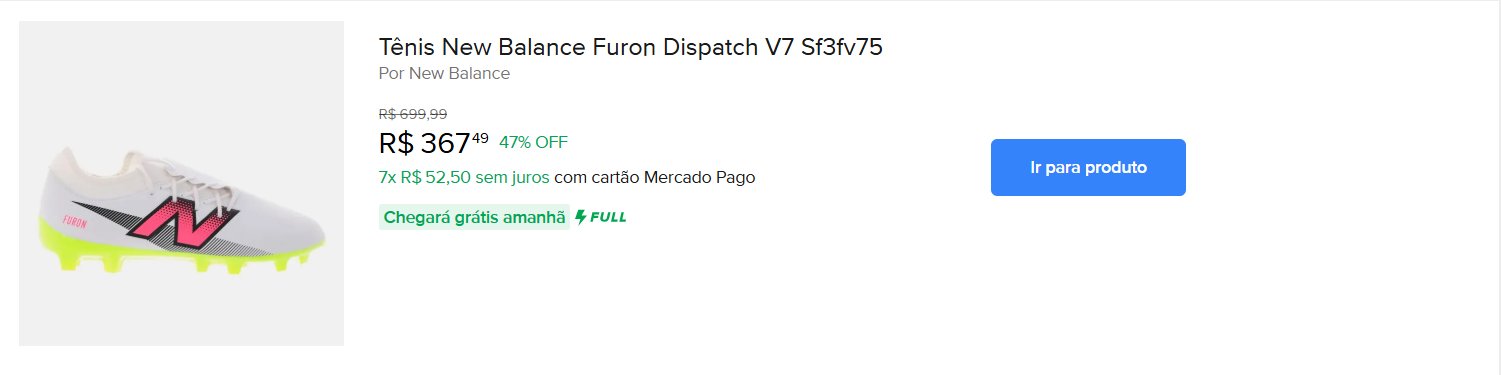Click the Ir para produto button
The height and width of the screenshot is (375, 1501).
coord(1088,167)
